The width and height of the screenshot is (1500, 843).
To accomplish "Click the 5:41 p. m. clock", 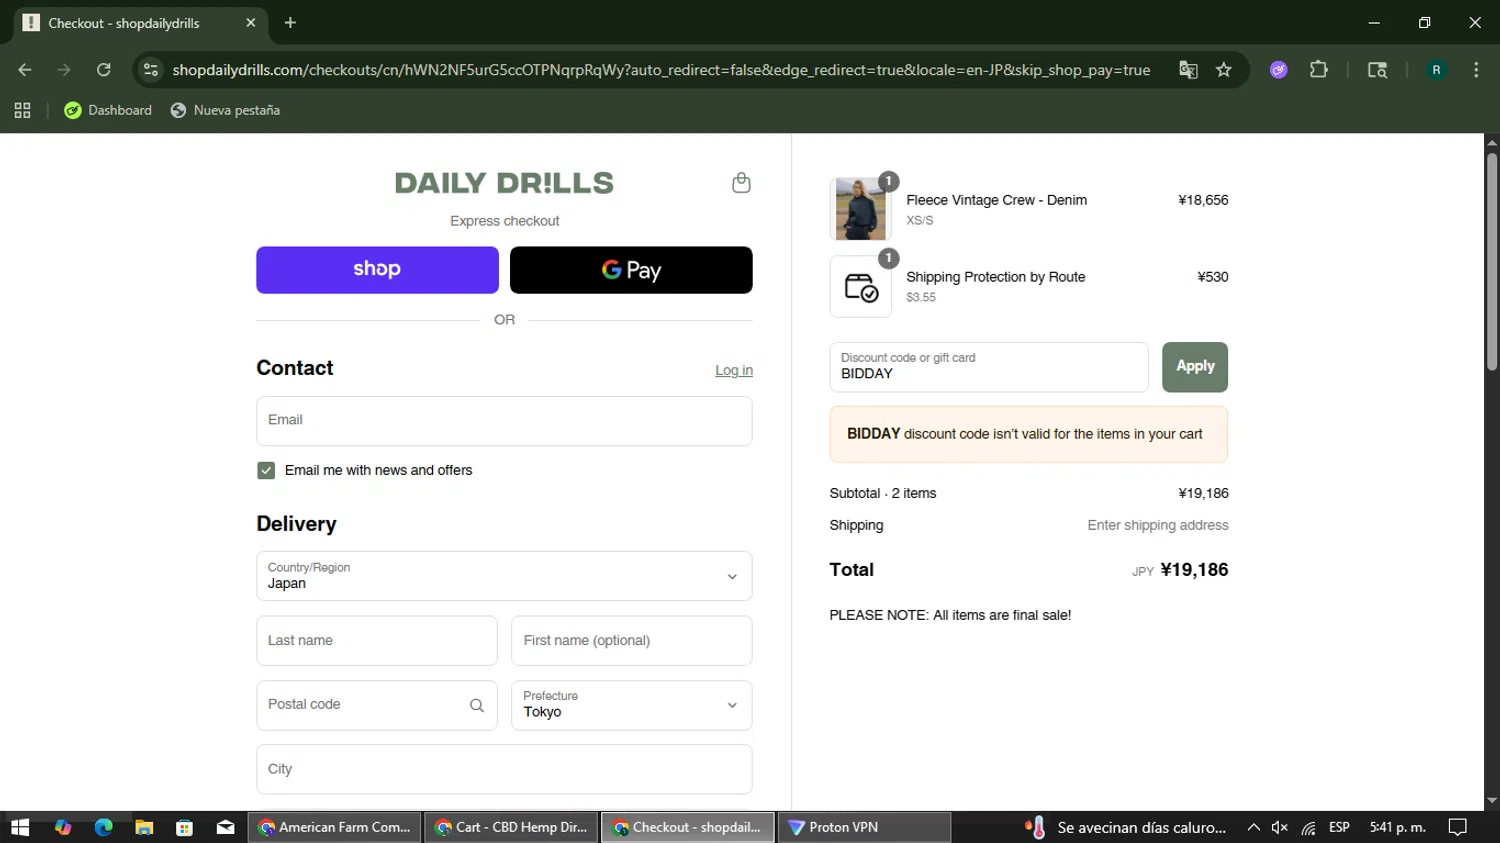I will click(1398, 827).
